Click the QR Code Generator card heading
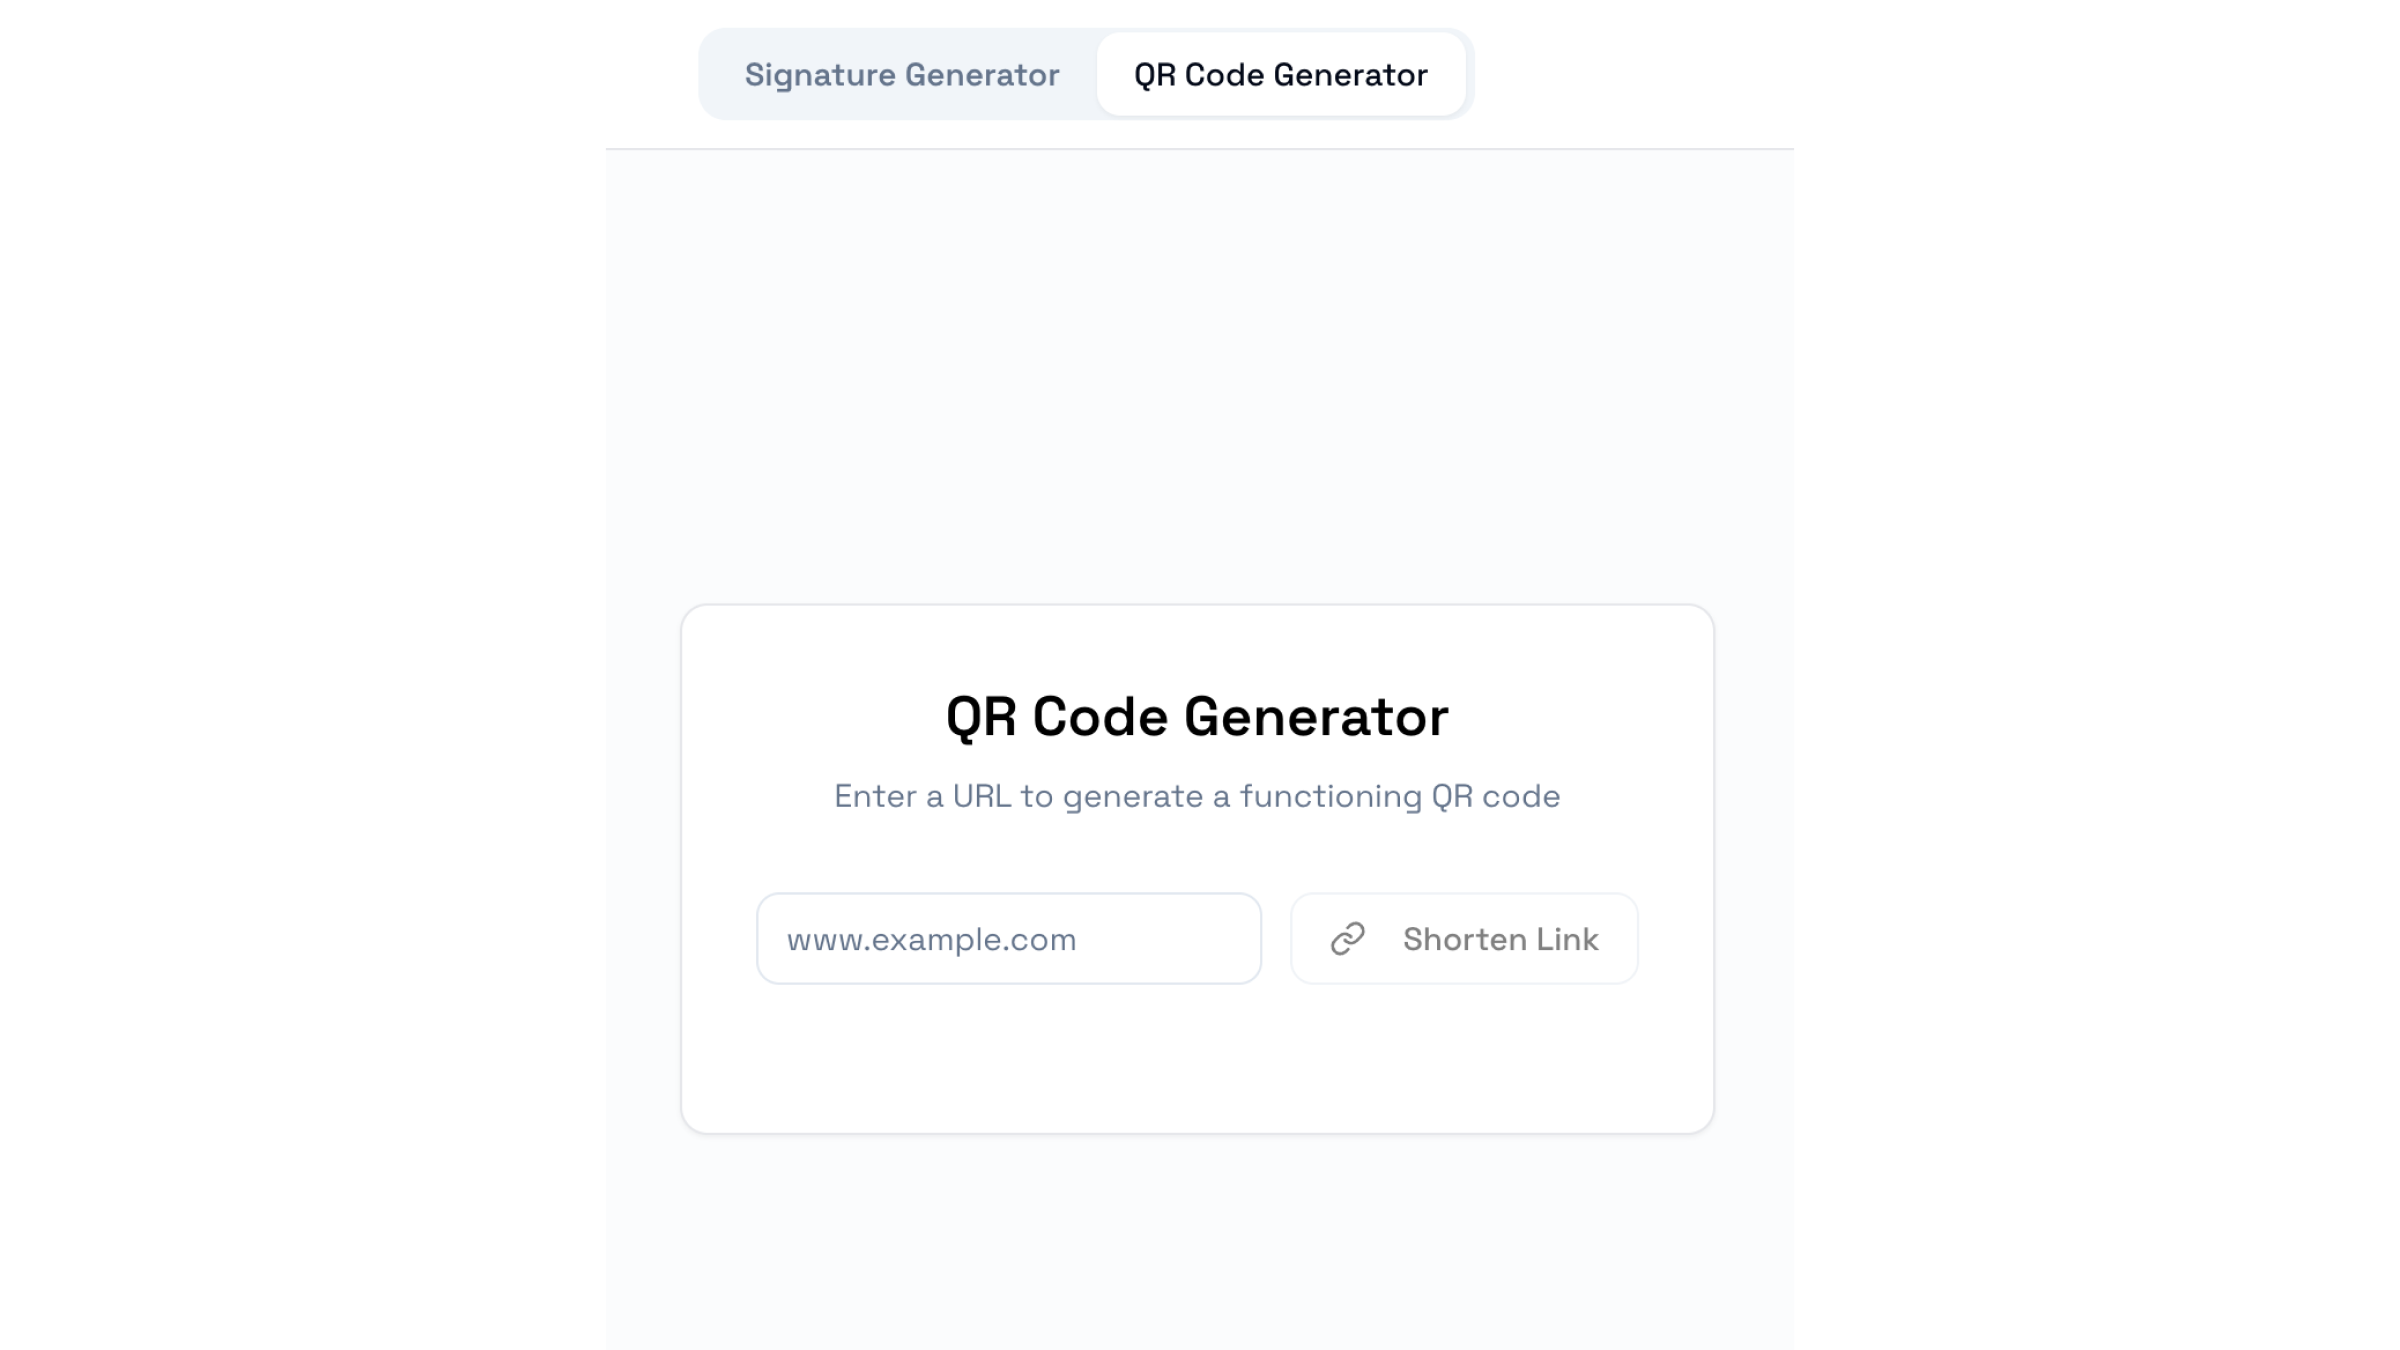Image resolution: width=2400 pixels, height=1350 pixels. (x=1197, y=717)
